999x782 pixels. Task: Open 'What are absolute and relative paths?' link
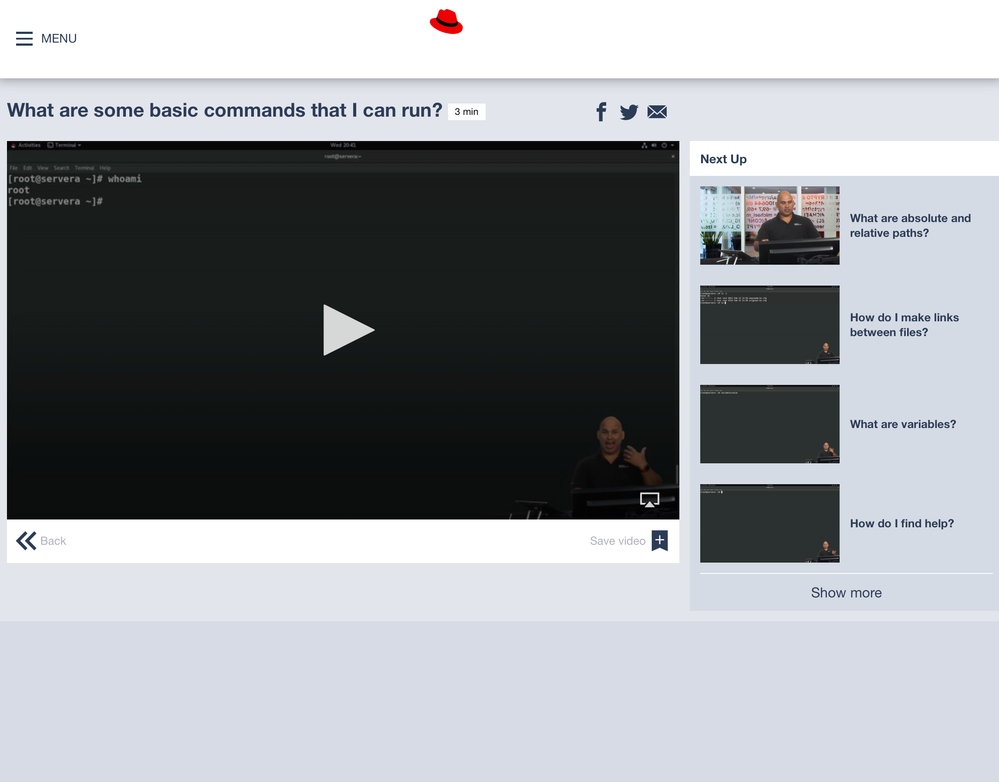click(x=910, y=225)
